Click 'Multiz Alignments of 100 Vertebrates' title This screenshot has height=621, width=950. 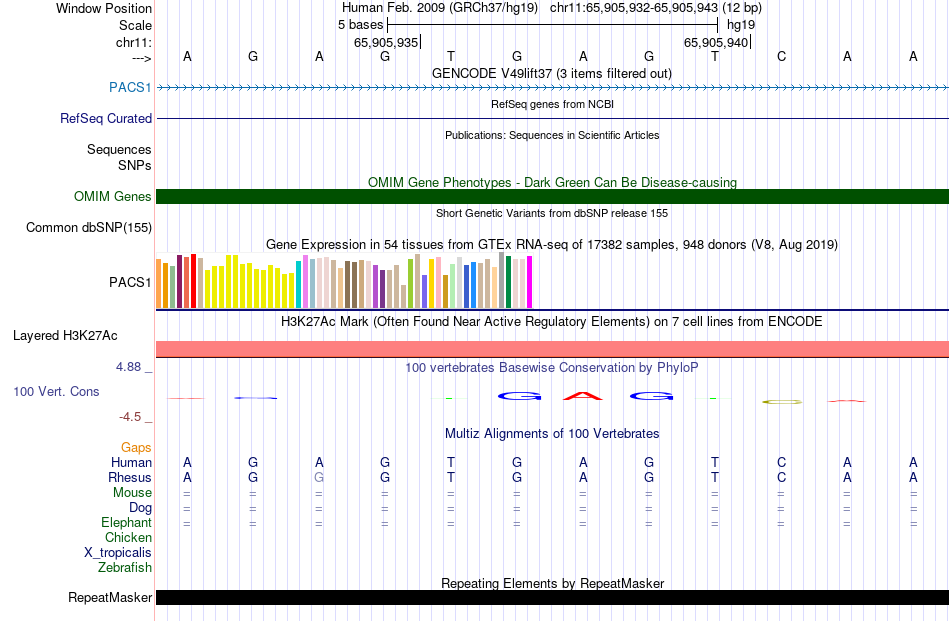click(552, 434)
